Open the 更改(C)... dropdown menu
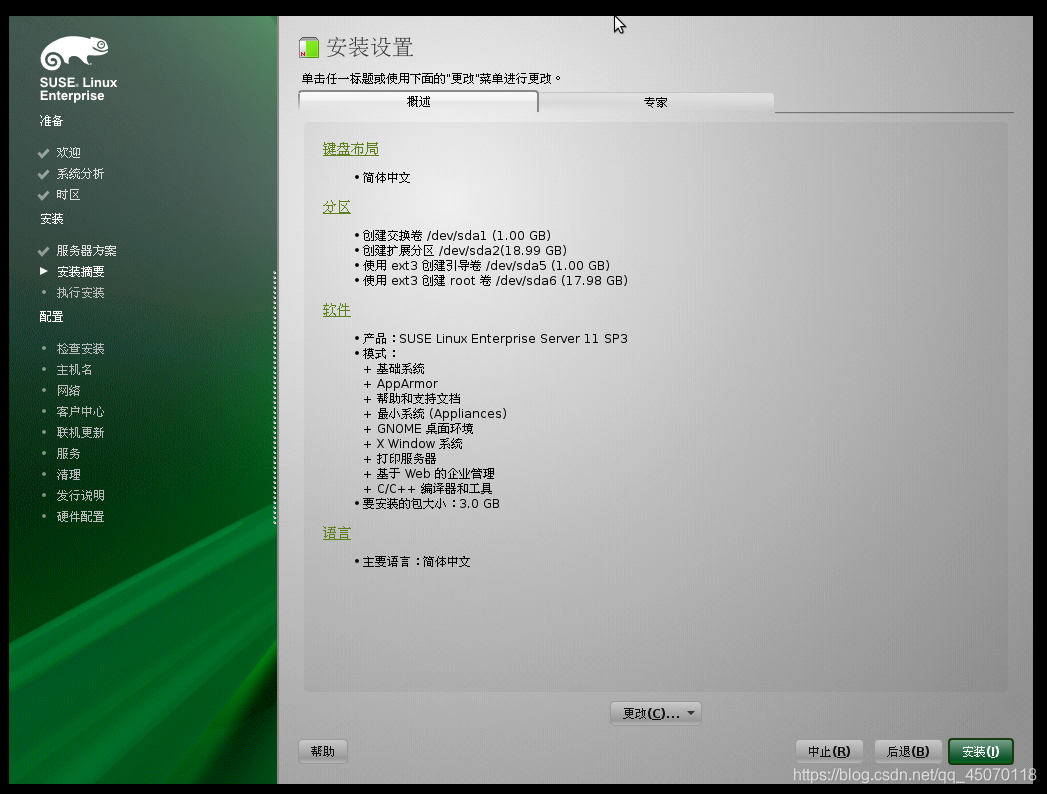The image size is (1047, 794). tap(656, 713)
